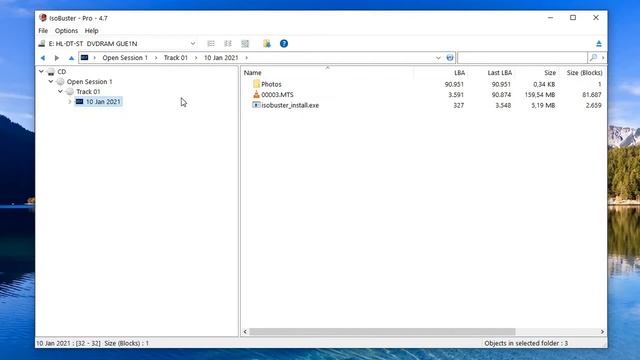The height and width of the screenshot is (360, 640).
Task: Select Track 01 in breadcrumb
Action: tap(176, 58)
